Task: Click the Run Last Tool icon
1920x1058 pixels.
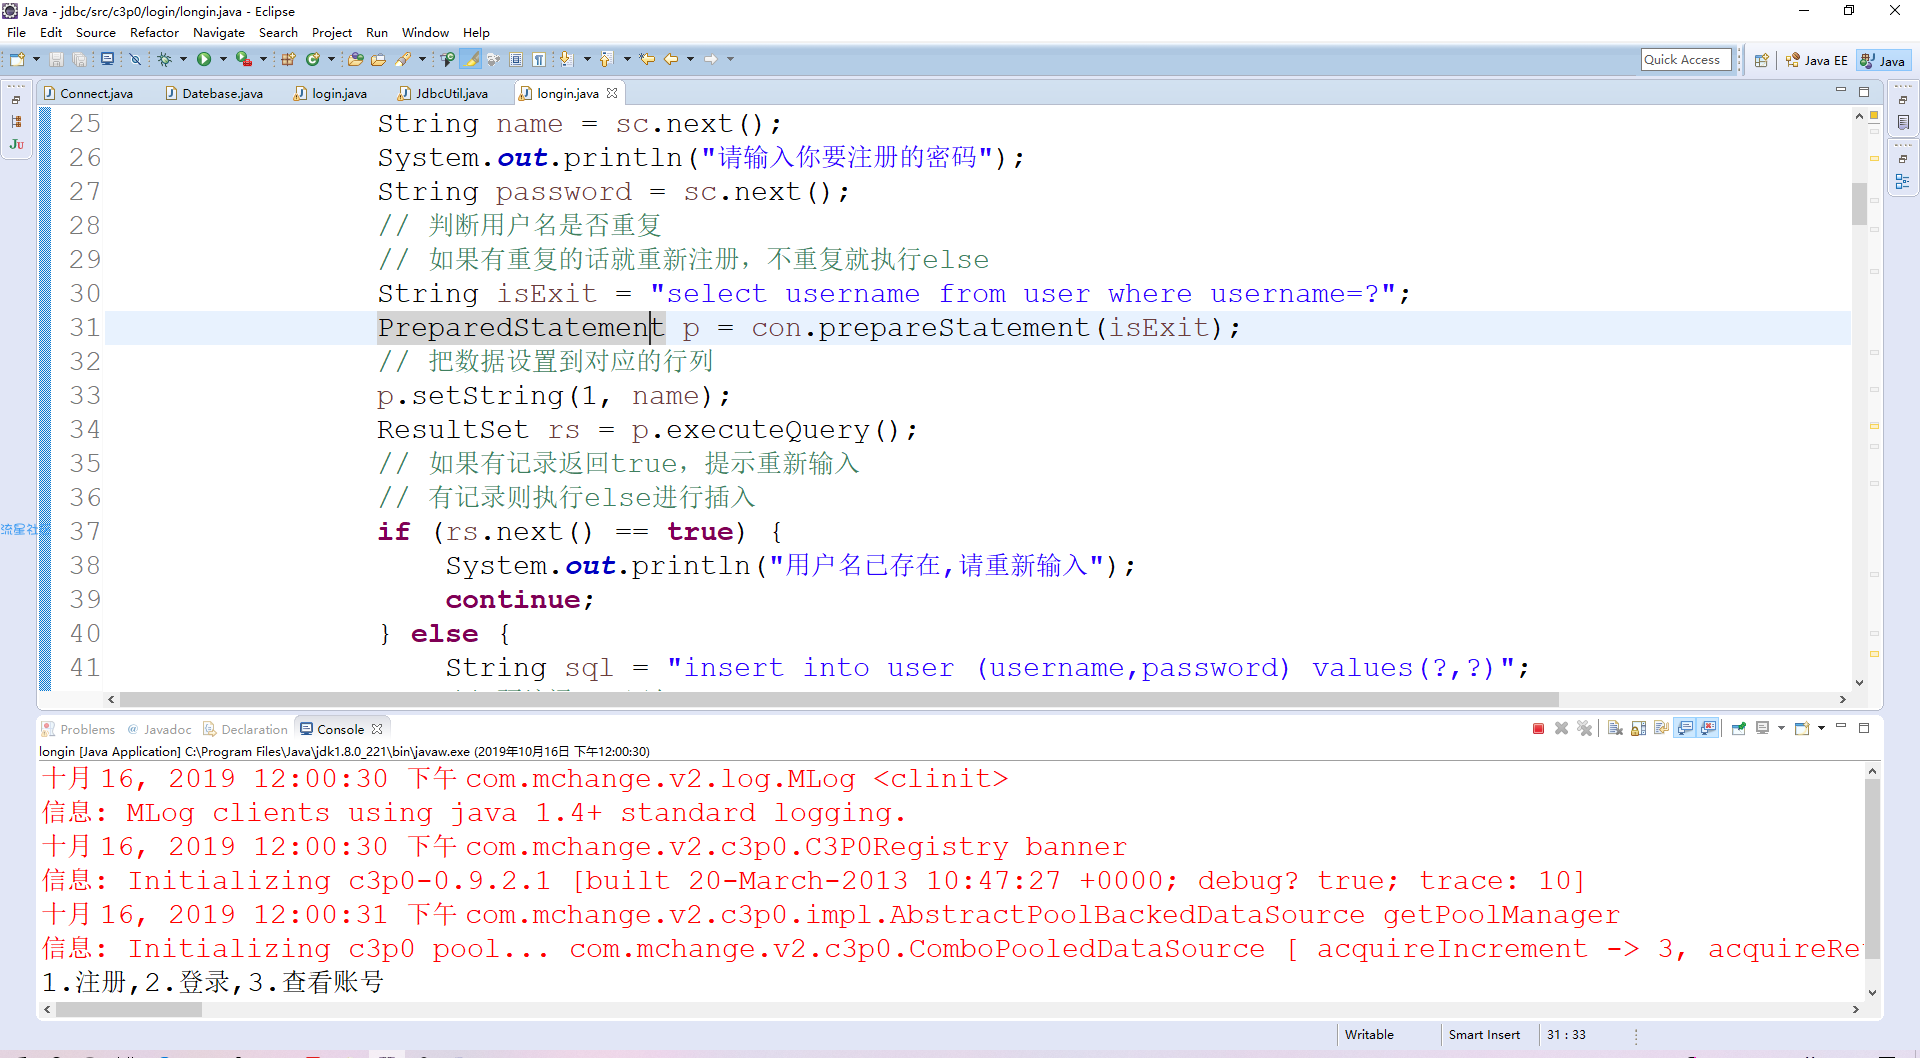Action: click(x=243, y=60)
